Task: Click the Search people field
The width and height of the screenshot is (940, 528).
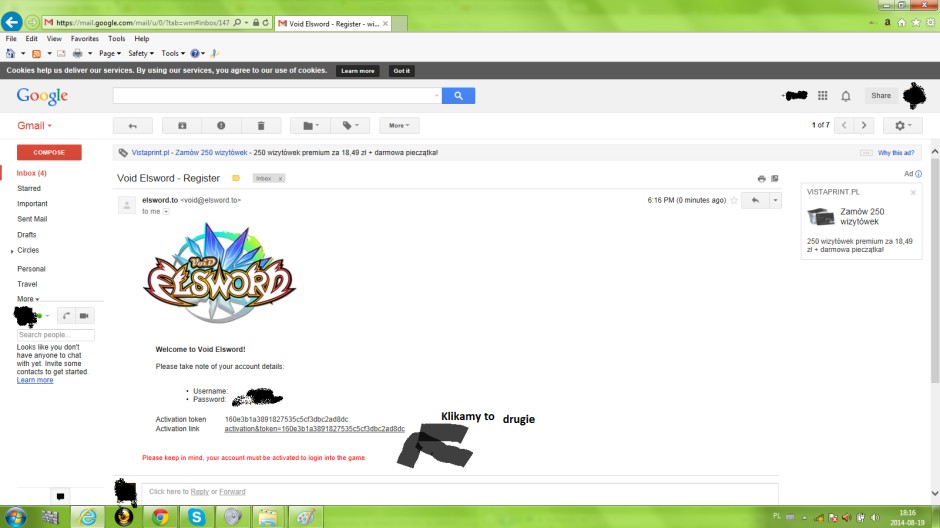Action: (x=55, y=335)
